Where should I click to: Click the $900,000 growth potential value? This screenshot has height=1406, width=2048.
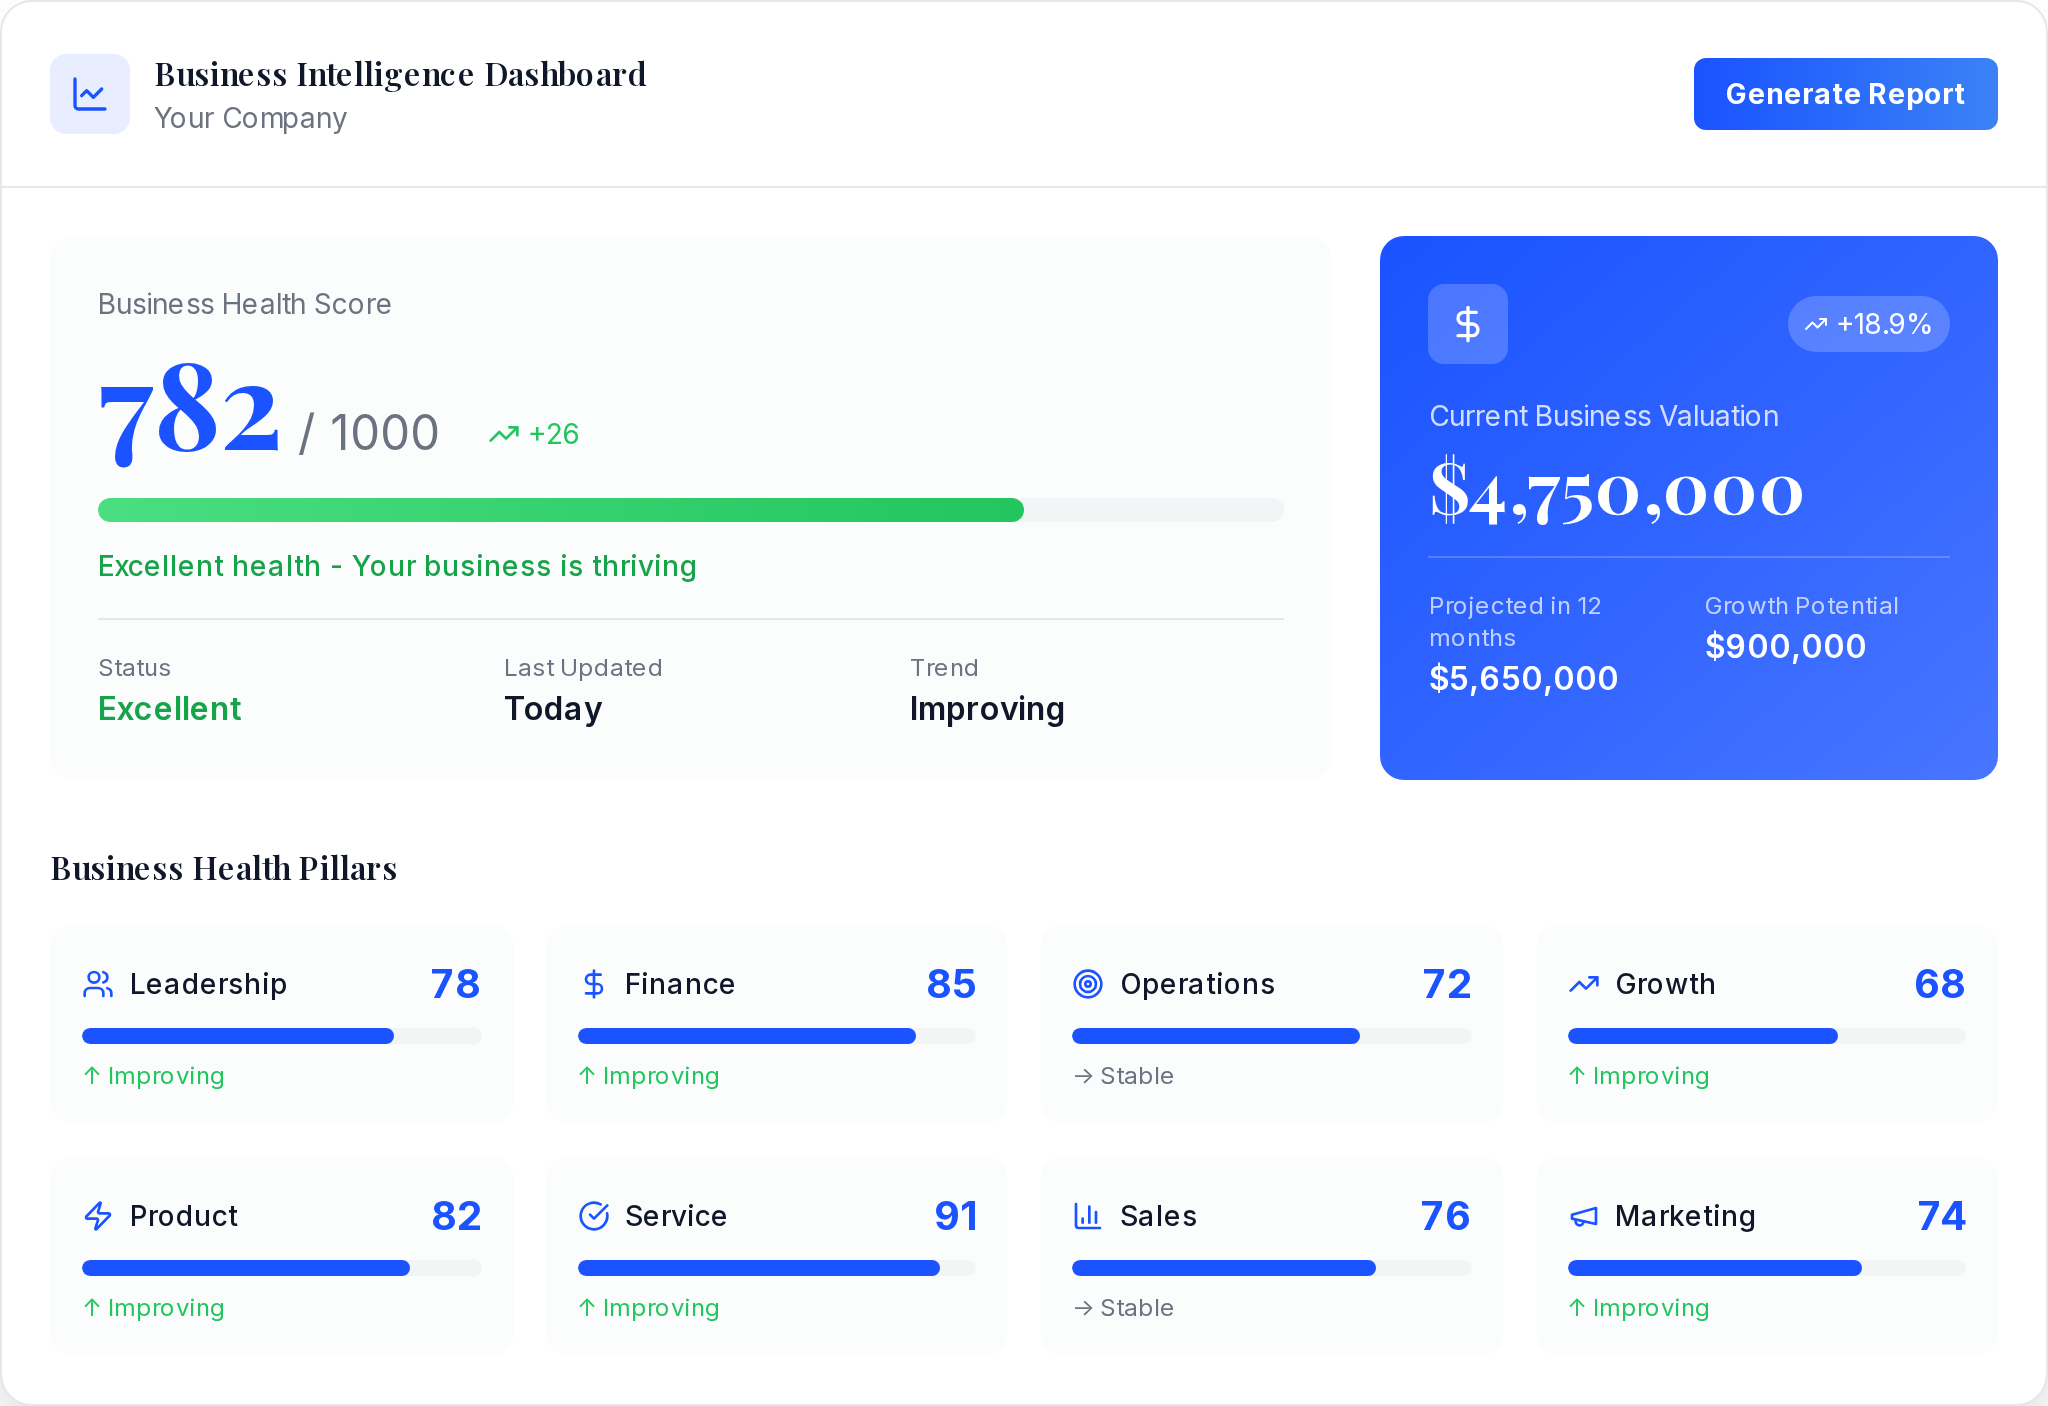tap(1785, 646)
